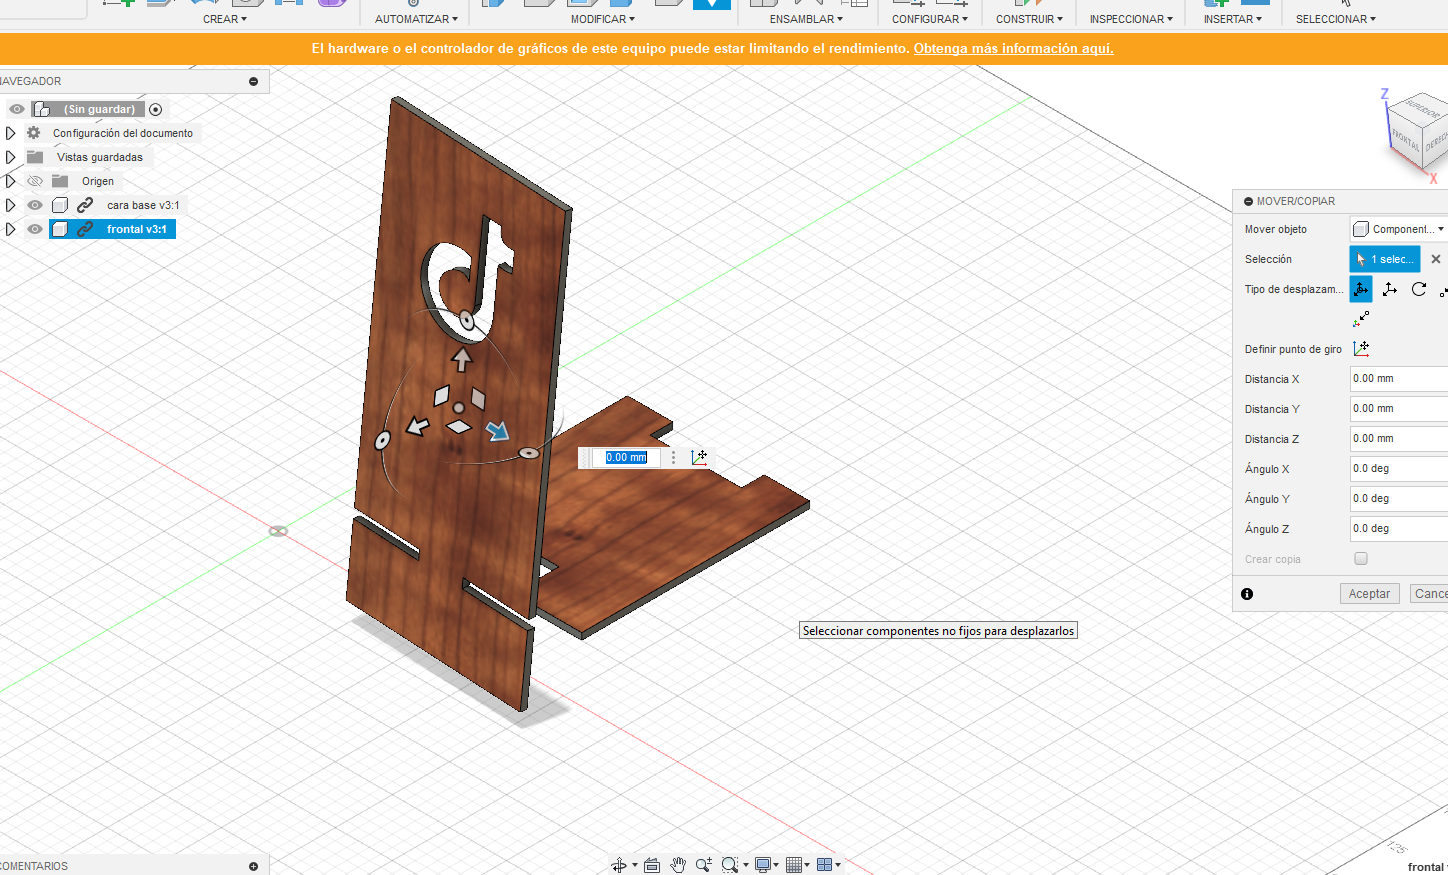Enable the Crear copia checkbox
Screen dimensions: 1448x875
[x=1361, y=559]
